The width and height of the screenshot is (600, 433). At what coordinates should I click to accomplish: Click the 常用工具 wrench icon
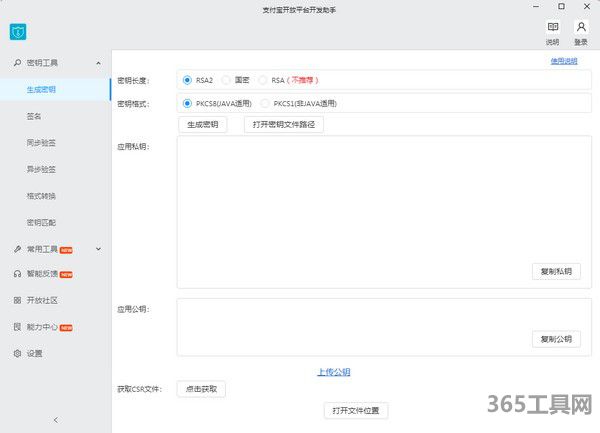tap(17, 249)
